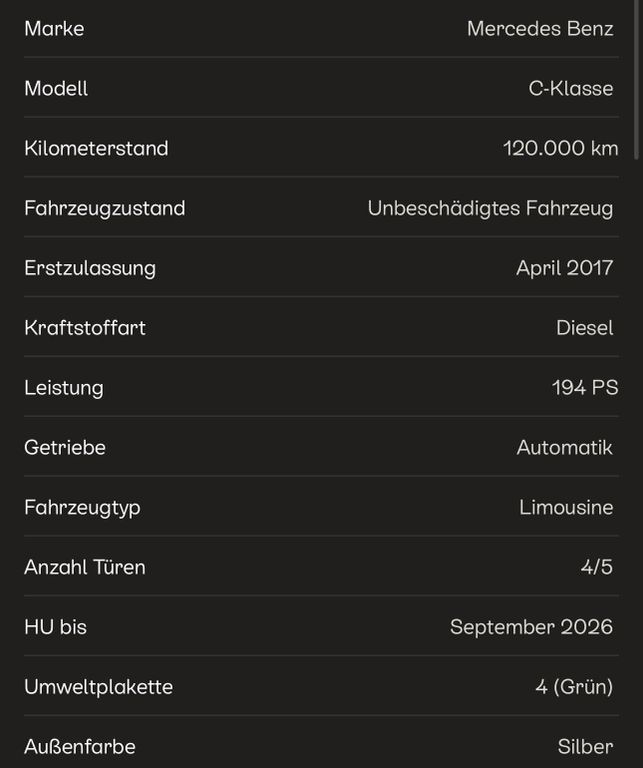
Task: Select the September 2026 HU date
Action: 531,627
